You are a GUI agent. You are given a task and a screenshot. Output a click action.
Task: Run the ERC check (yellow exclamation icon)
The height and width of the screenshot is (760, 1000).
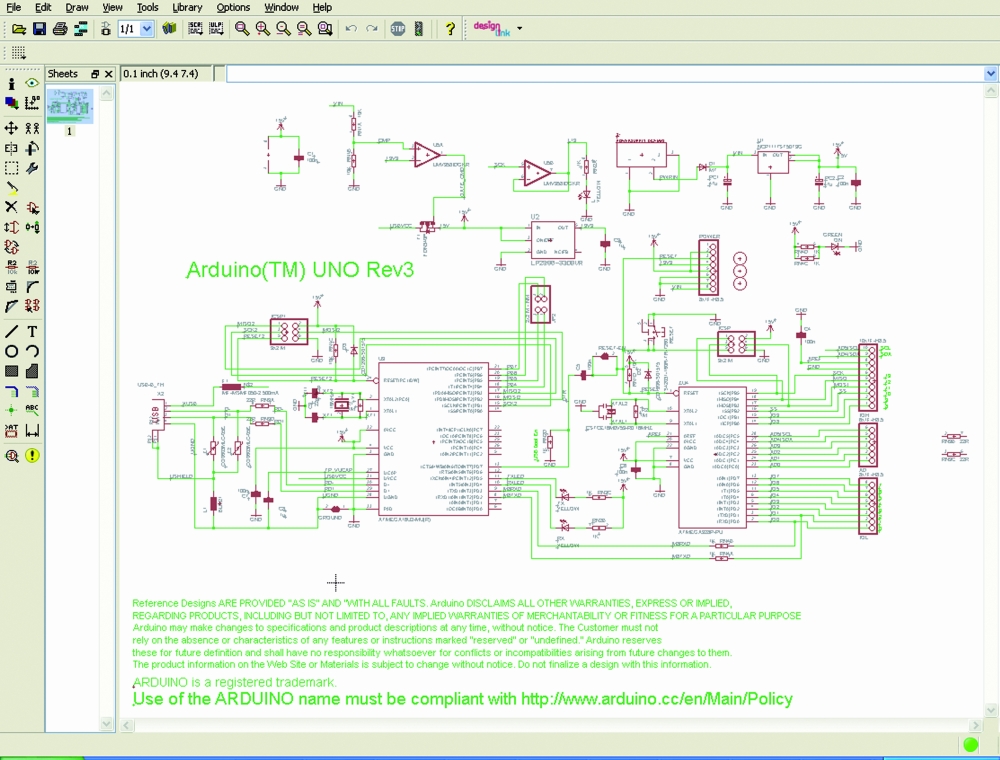coord(32,456)
